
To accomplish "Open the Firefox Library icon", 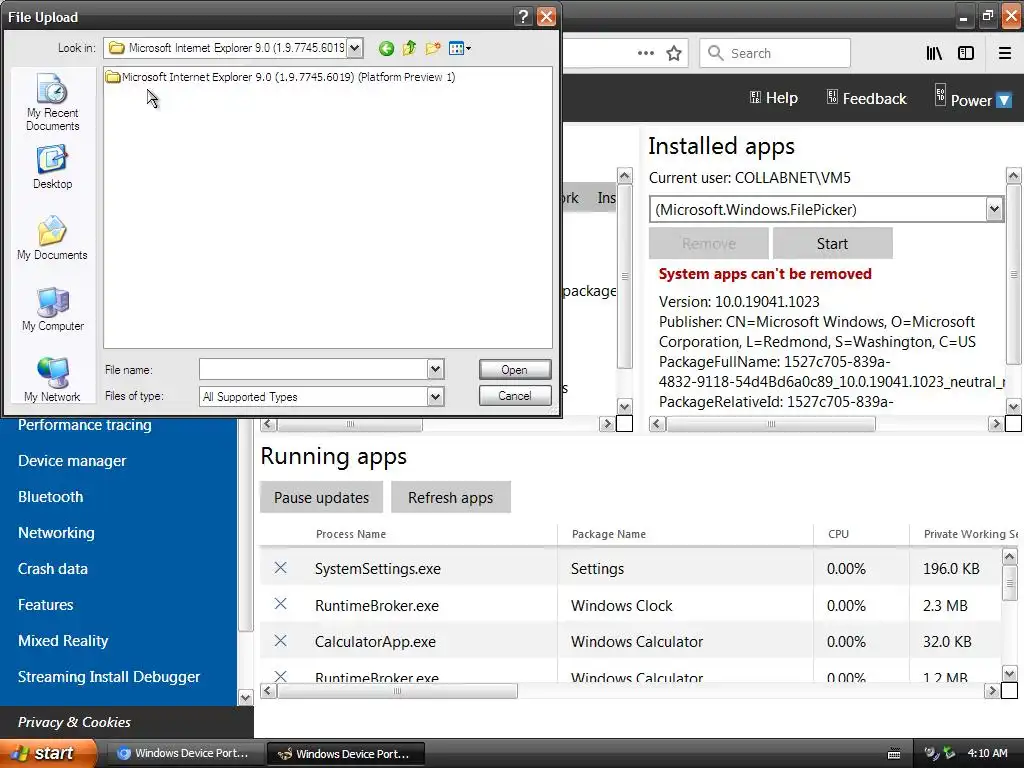I will point(934,54).
